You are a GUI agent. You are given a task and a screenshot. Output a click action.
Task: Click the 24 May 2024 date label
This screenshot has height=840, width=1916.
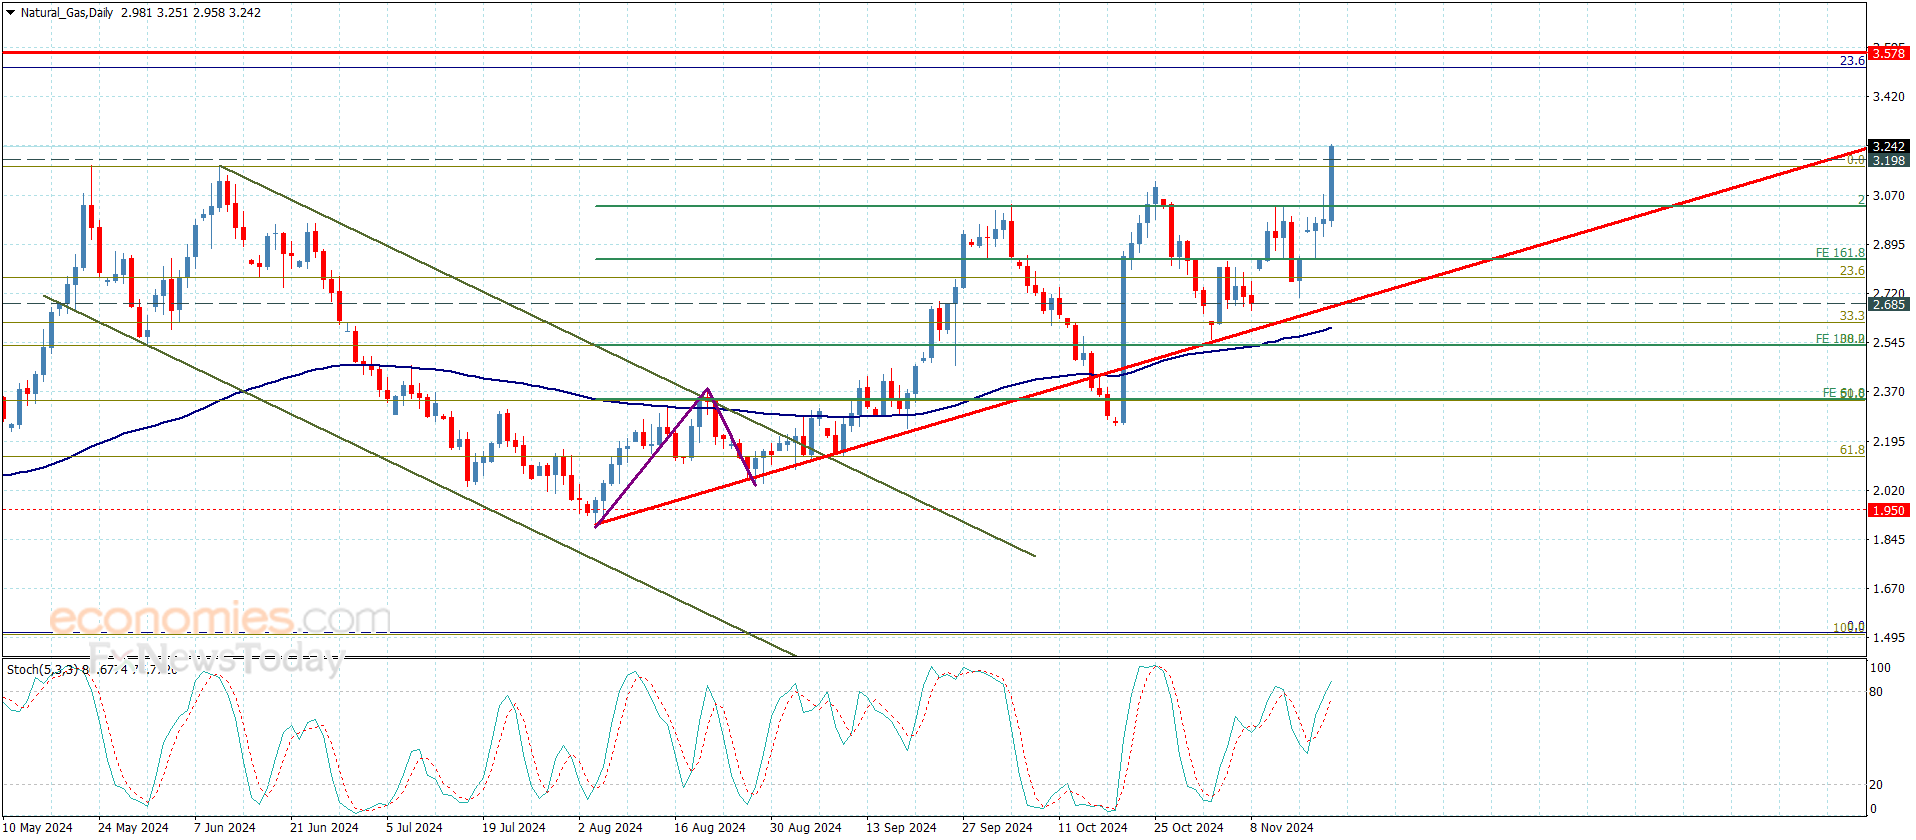133,827
